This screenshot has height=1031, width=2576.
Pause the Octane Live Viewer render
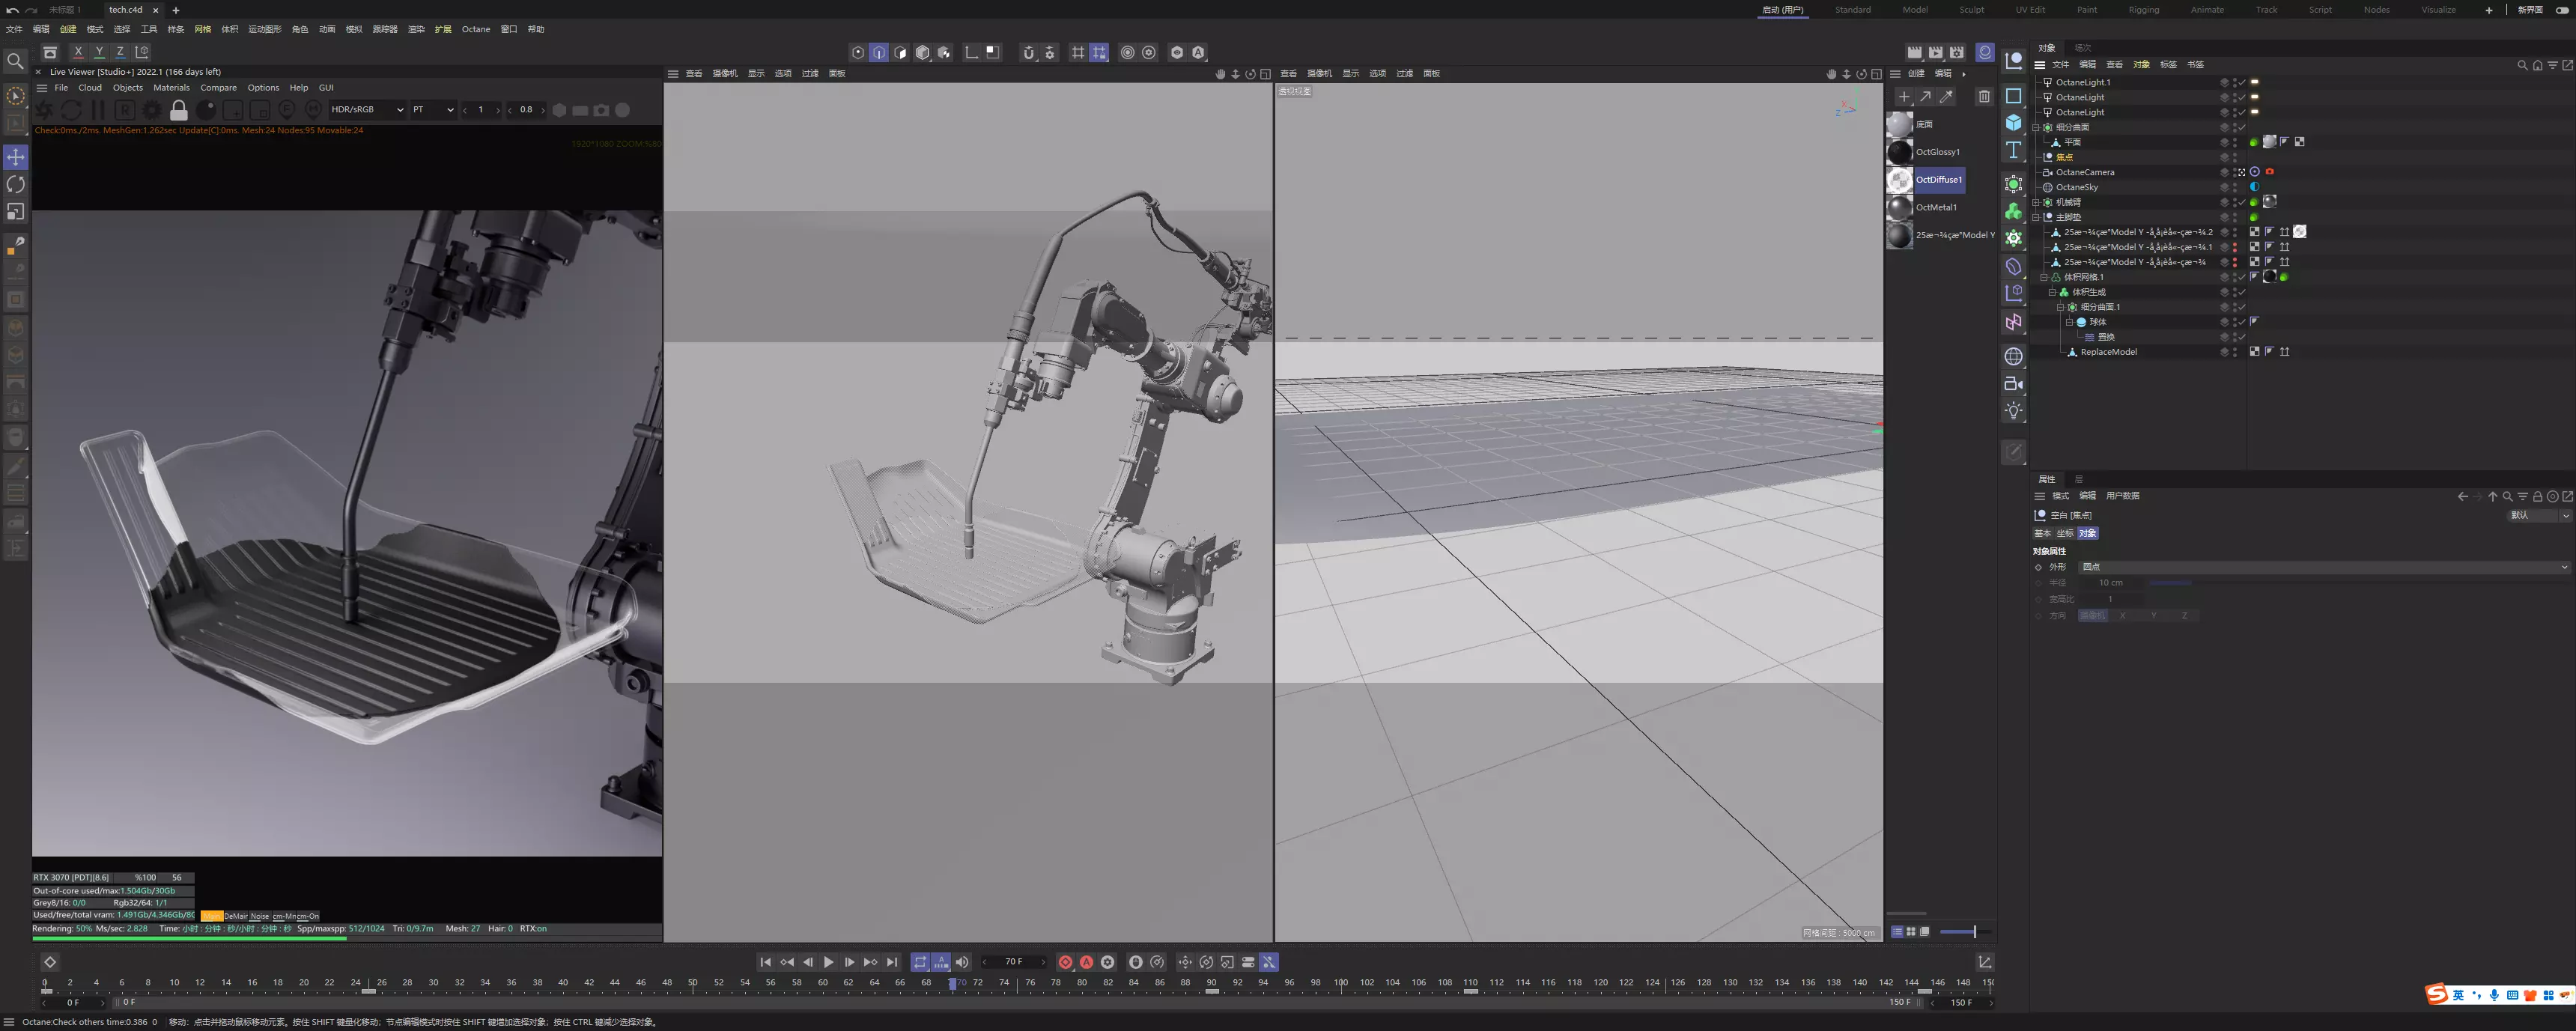[x=98, y=110]
